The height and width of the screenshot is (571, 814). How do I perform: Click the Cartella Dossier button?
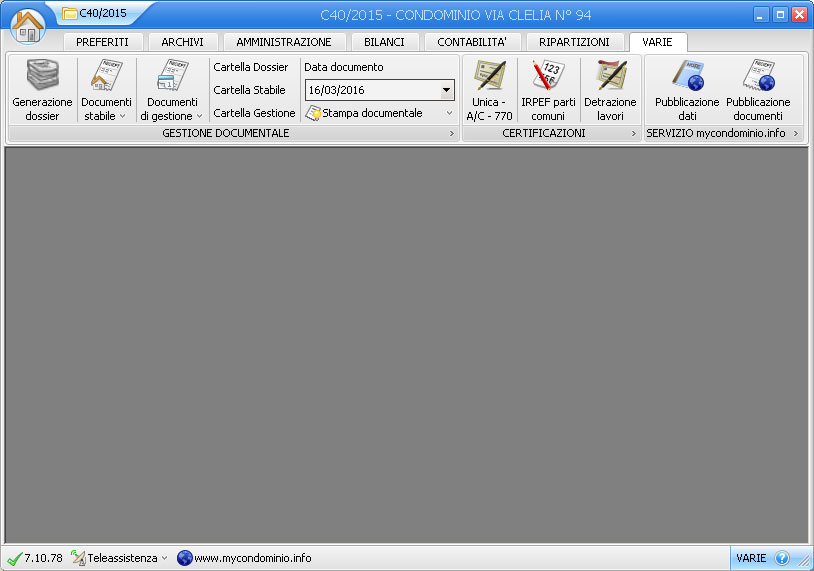click(251, 67)
